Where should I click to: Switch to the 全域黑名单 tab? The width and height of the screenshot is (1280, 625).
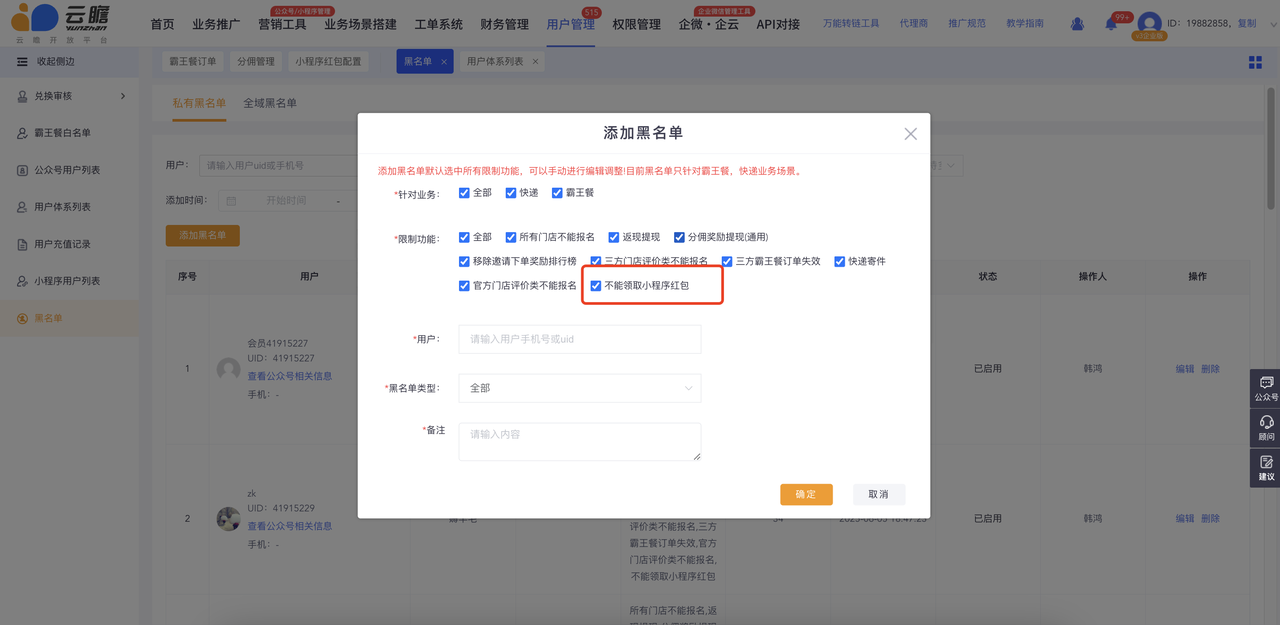pos(270,103)
